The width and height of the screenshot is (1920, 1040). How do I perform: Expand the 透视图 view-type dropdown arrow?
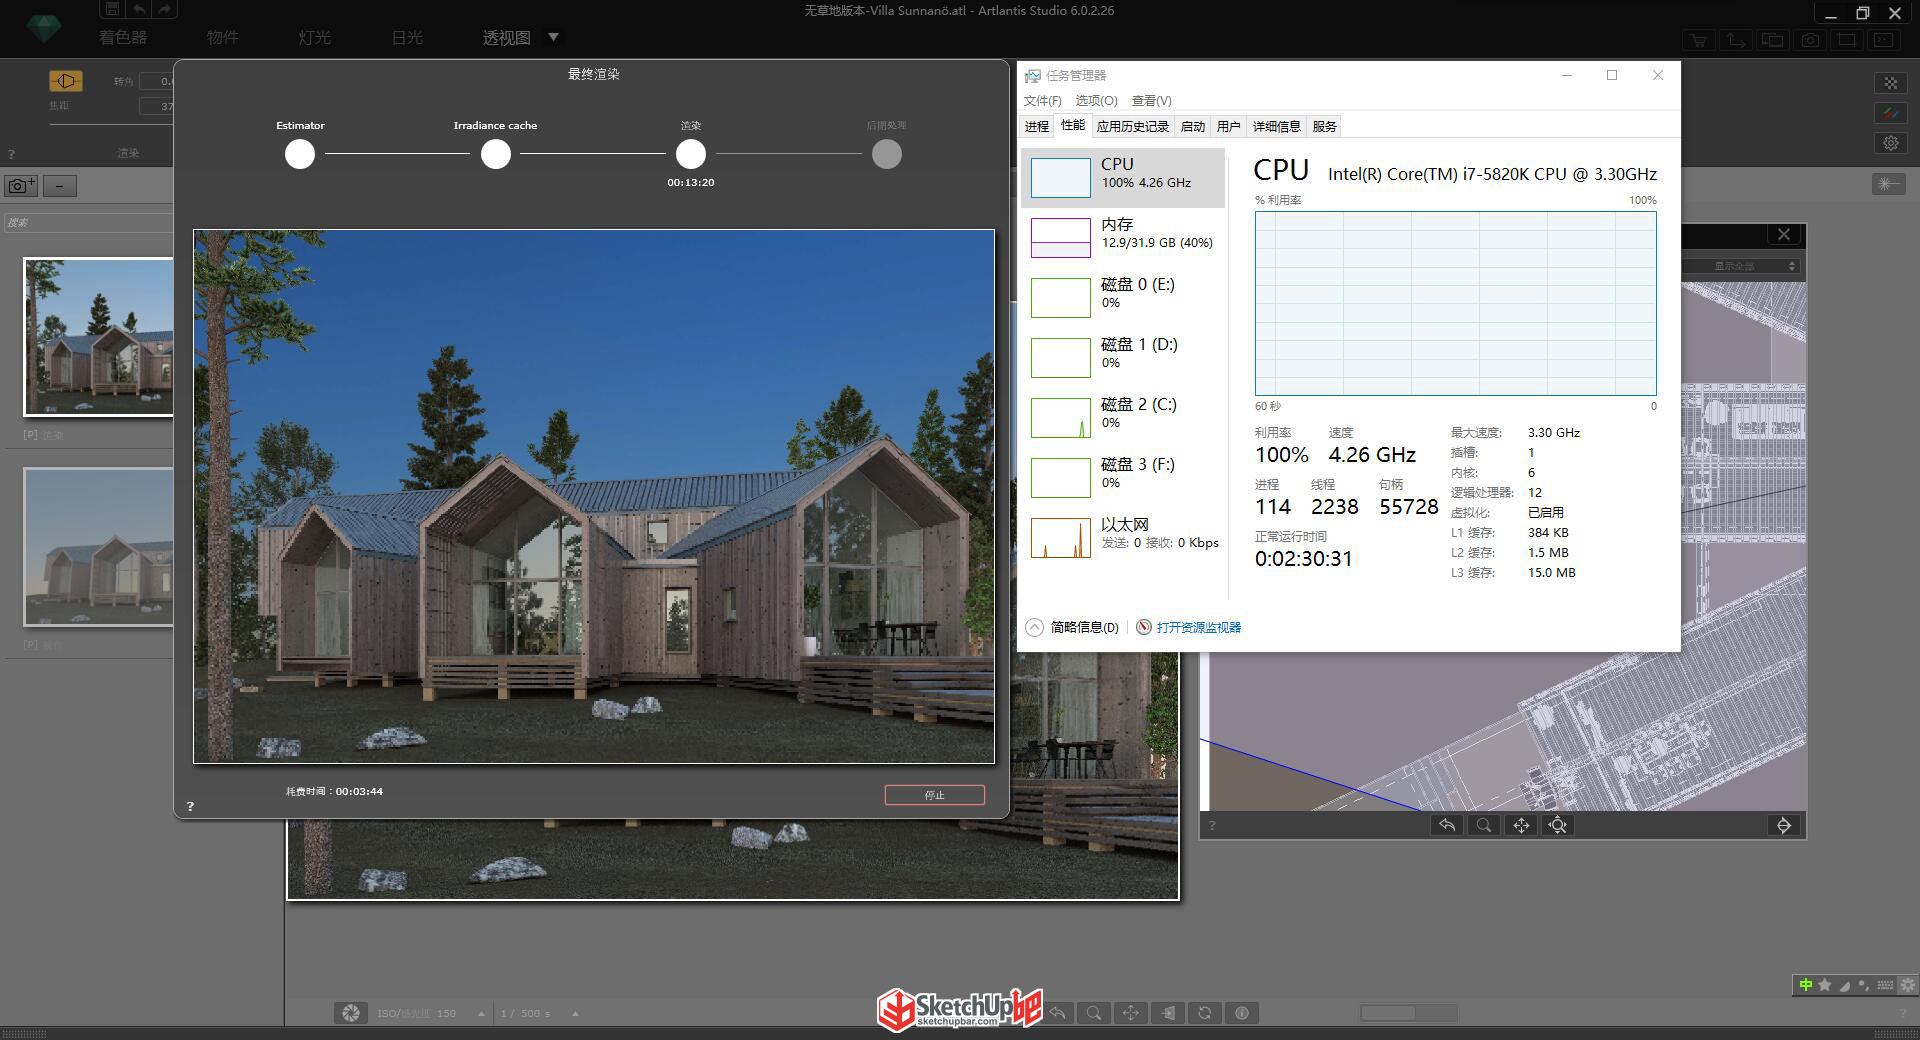coord(553,37)
